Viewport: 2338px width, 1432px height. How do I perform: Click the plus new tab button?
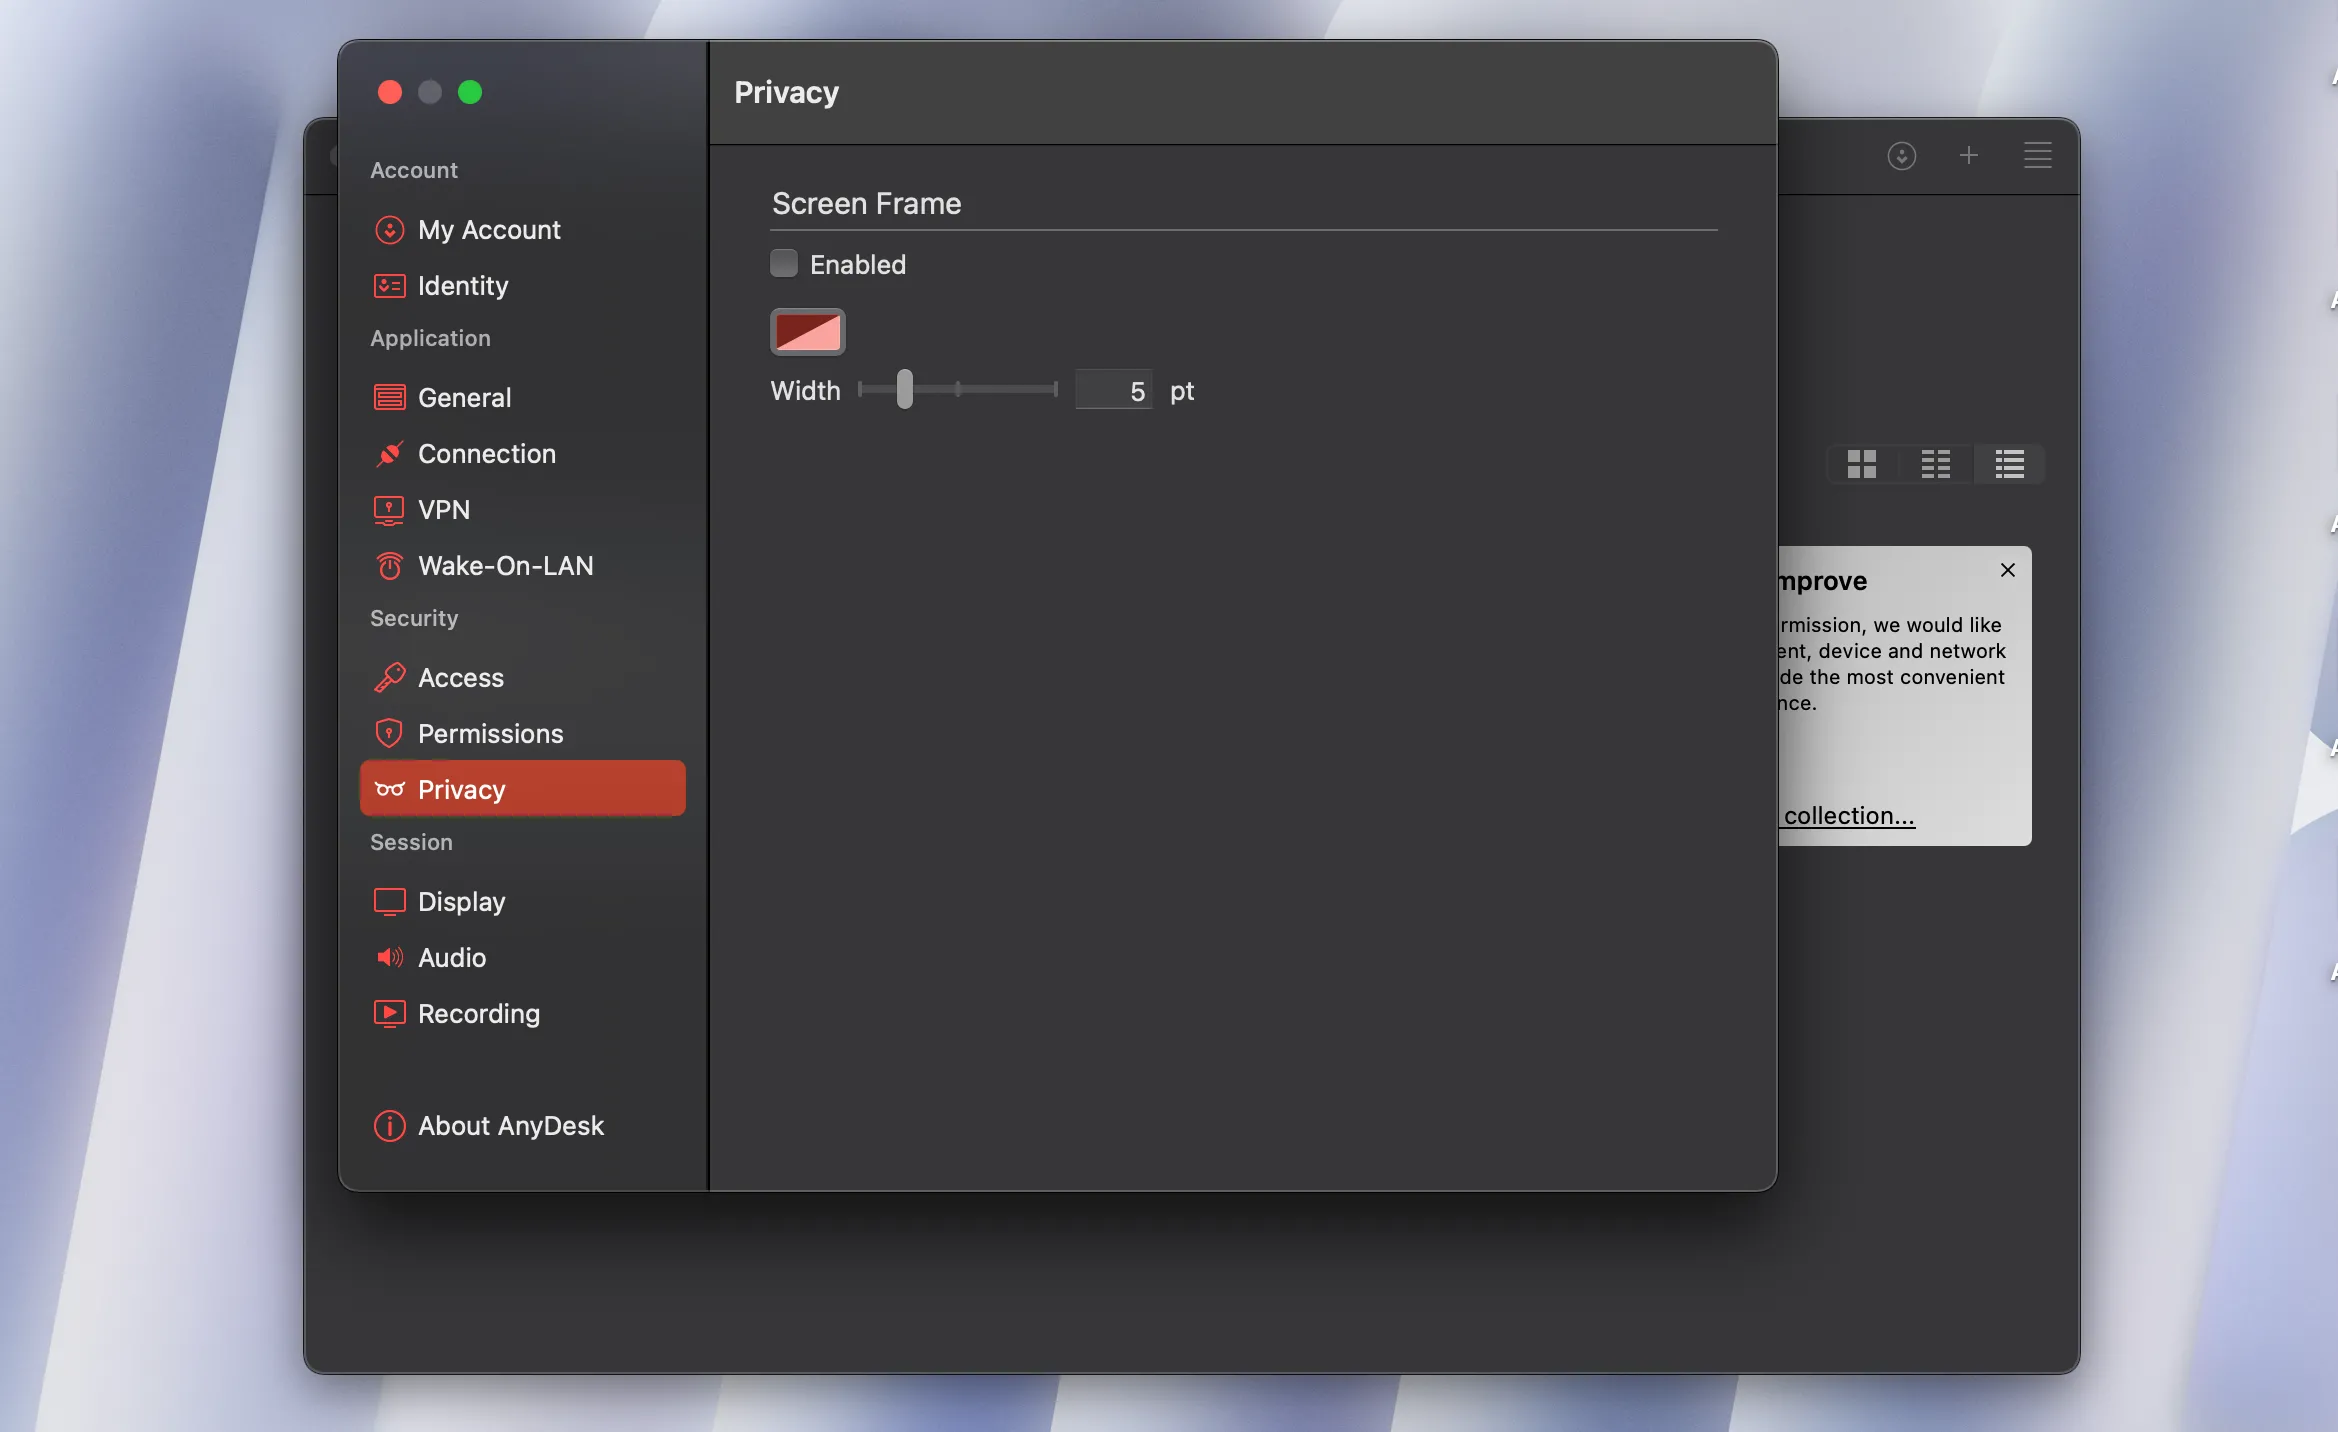(1968, 156)
